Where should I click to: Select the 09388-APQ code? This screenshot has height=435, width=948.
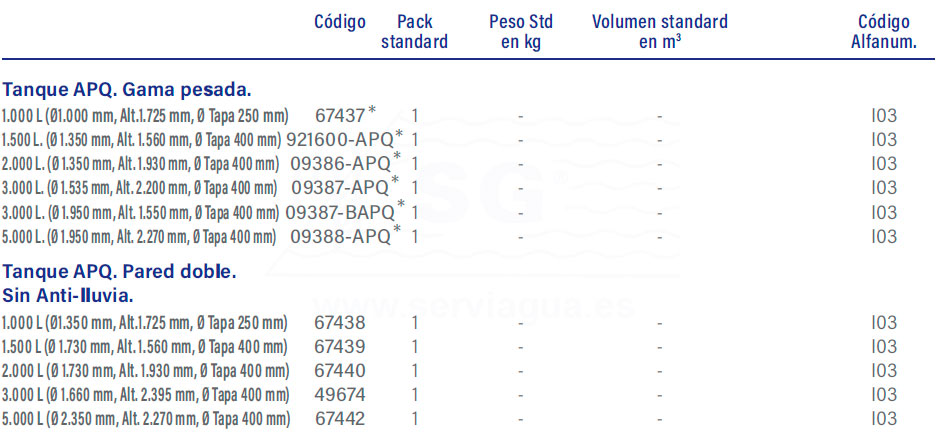click(340, 236)
